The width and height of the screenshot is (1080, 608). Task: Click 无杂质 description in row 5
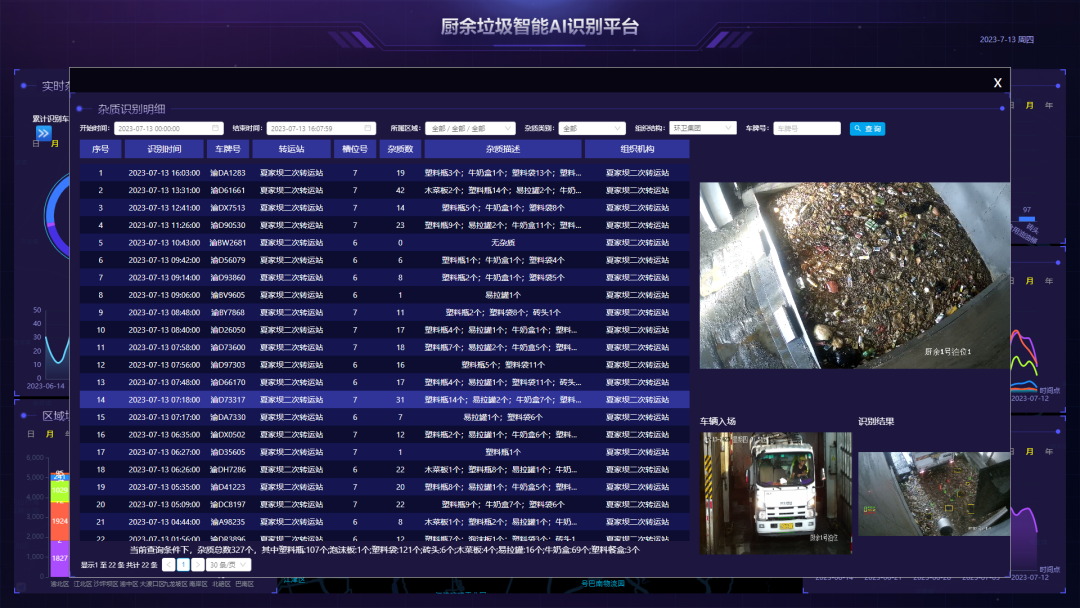pos(503,242)
